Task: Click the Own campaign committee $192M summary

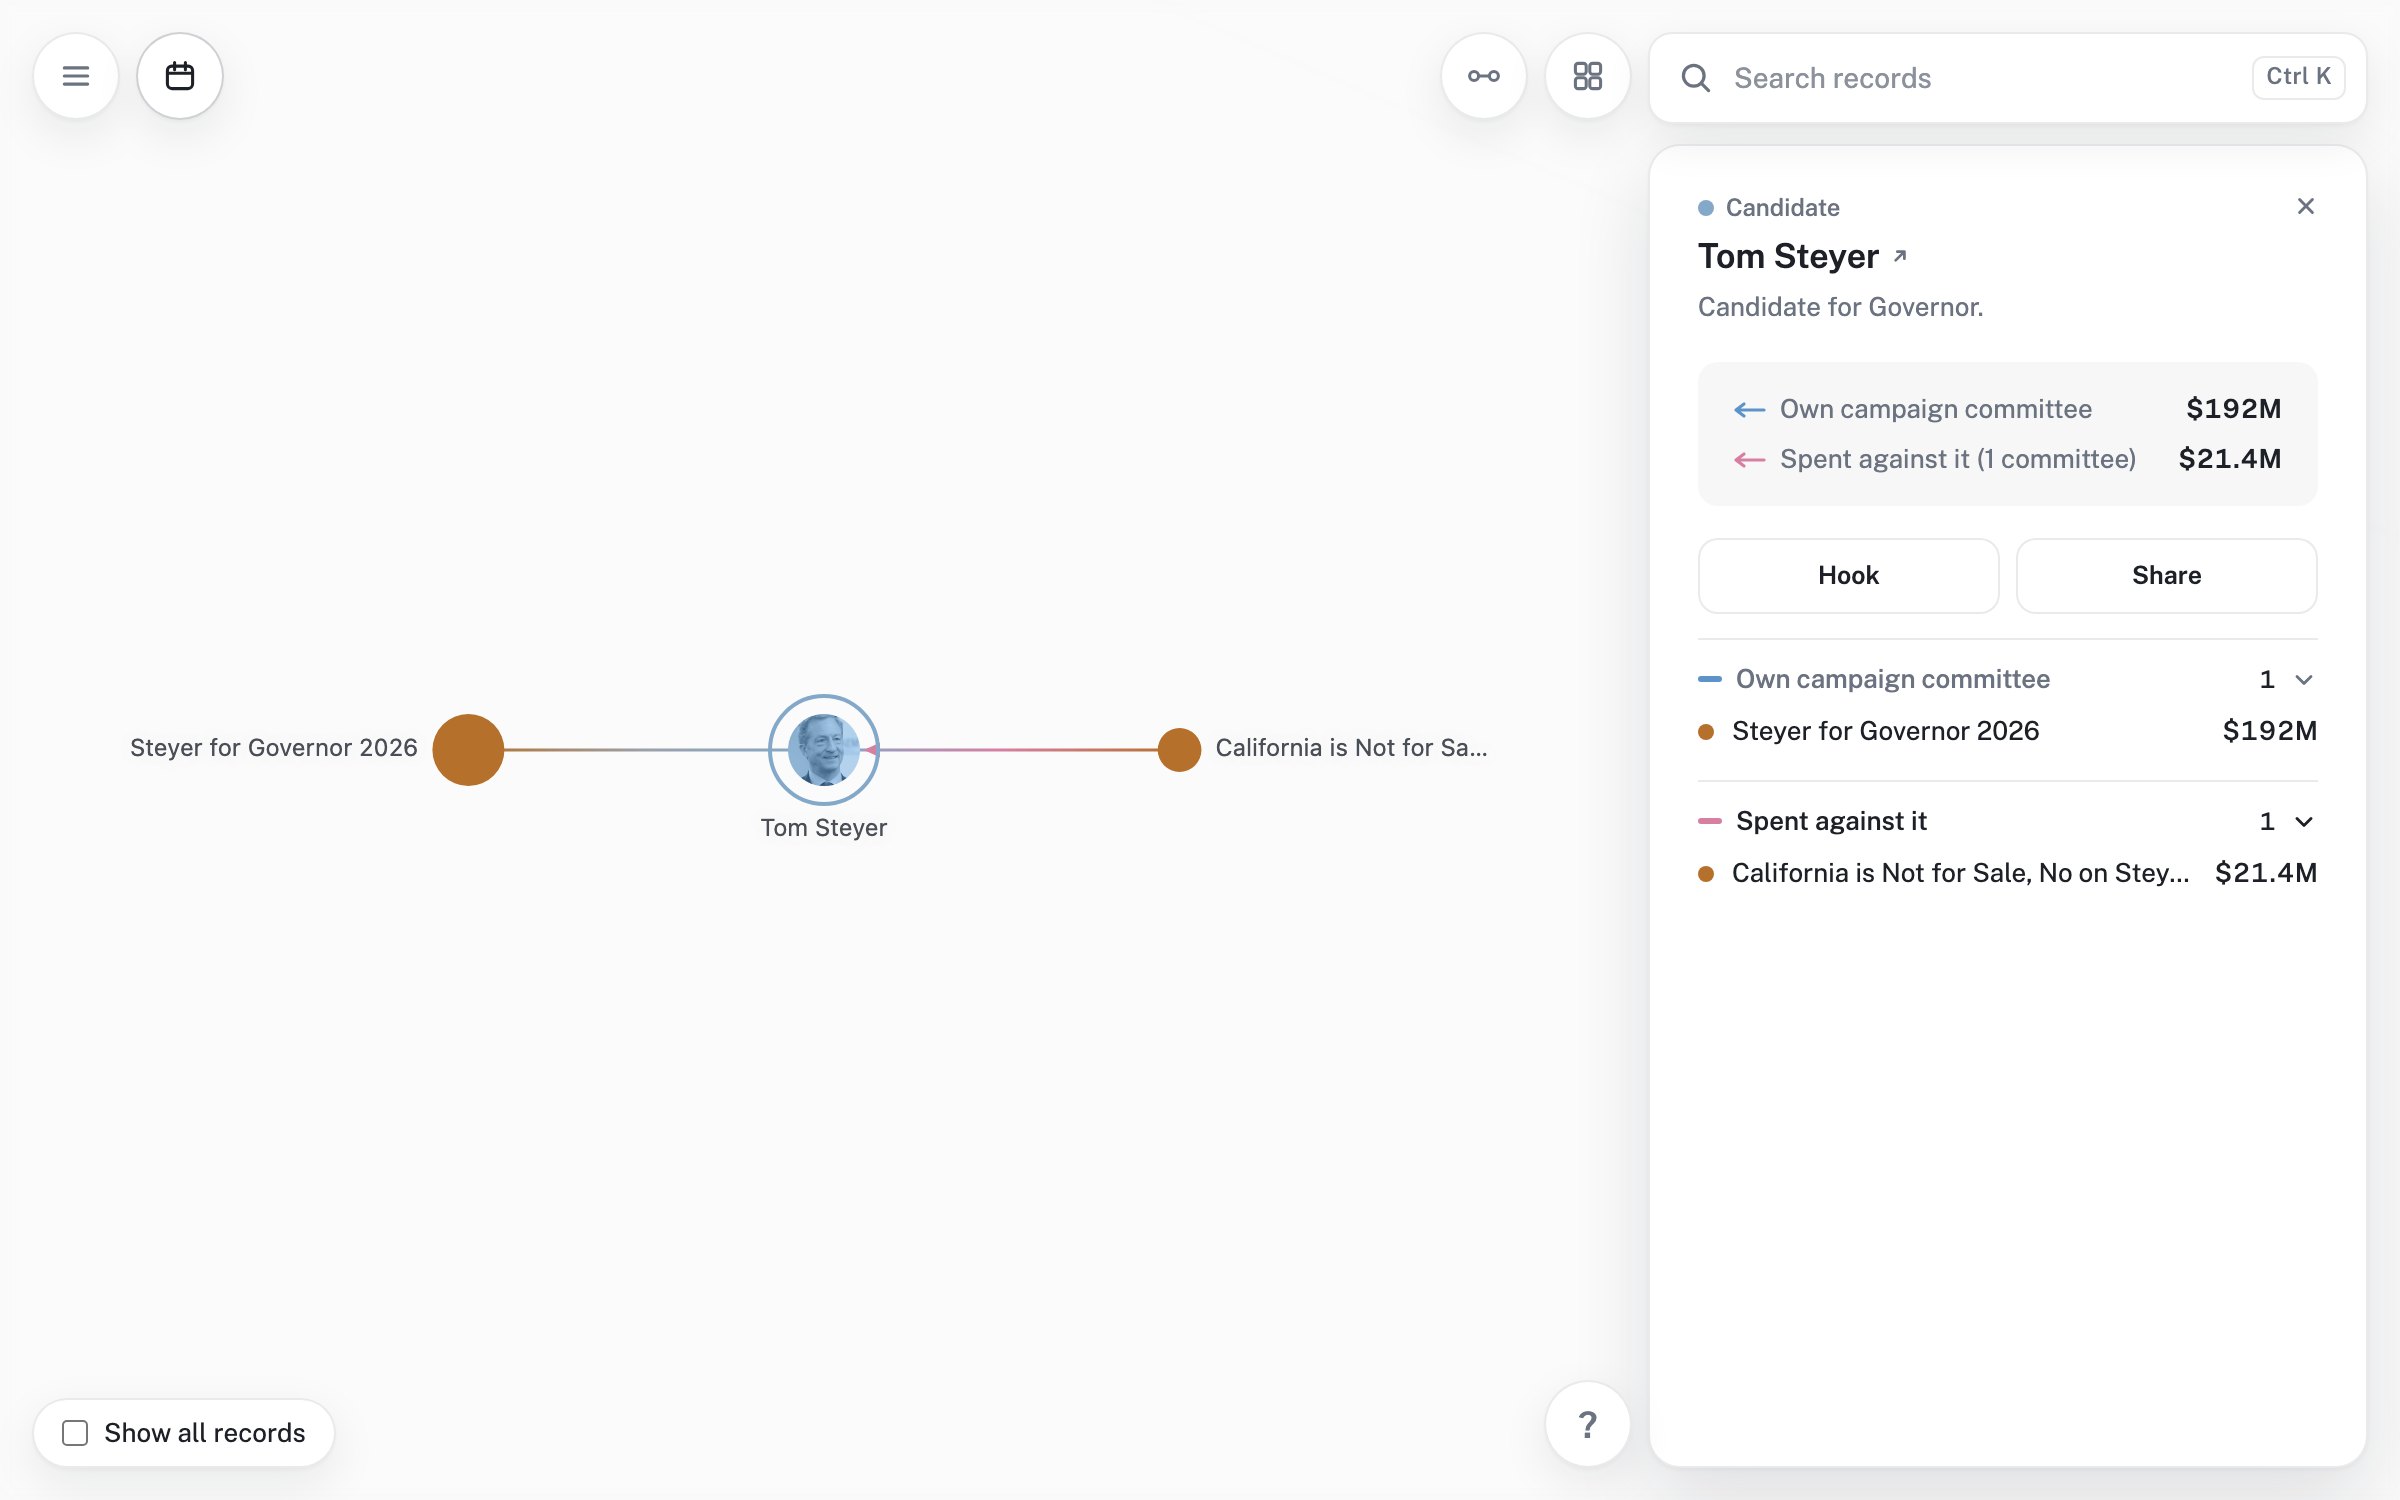Action: pyautogui.click(x=2007, y=409)
